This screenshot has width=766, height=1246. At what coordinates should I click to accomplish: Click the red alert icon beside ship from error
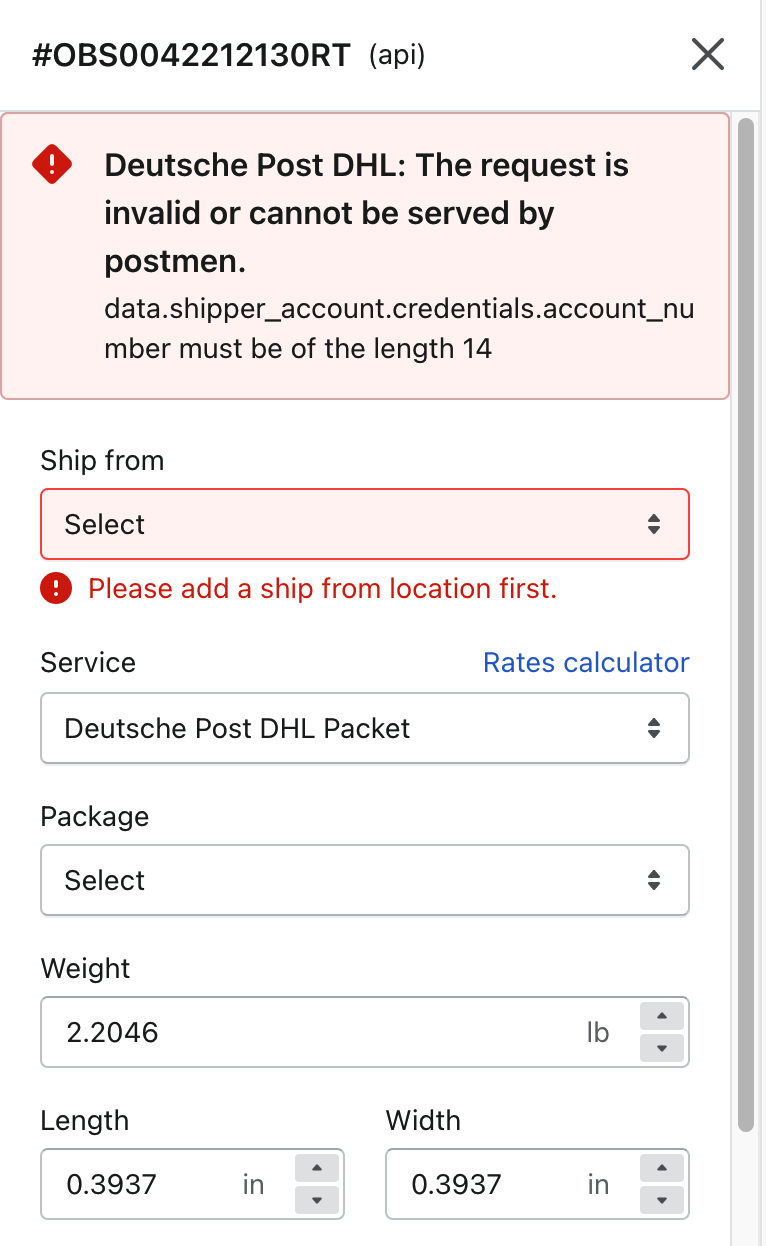(x=56, y=589)
